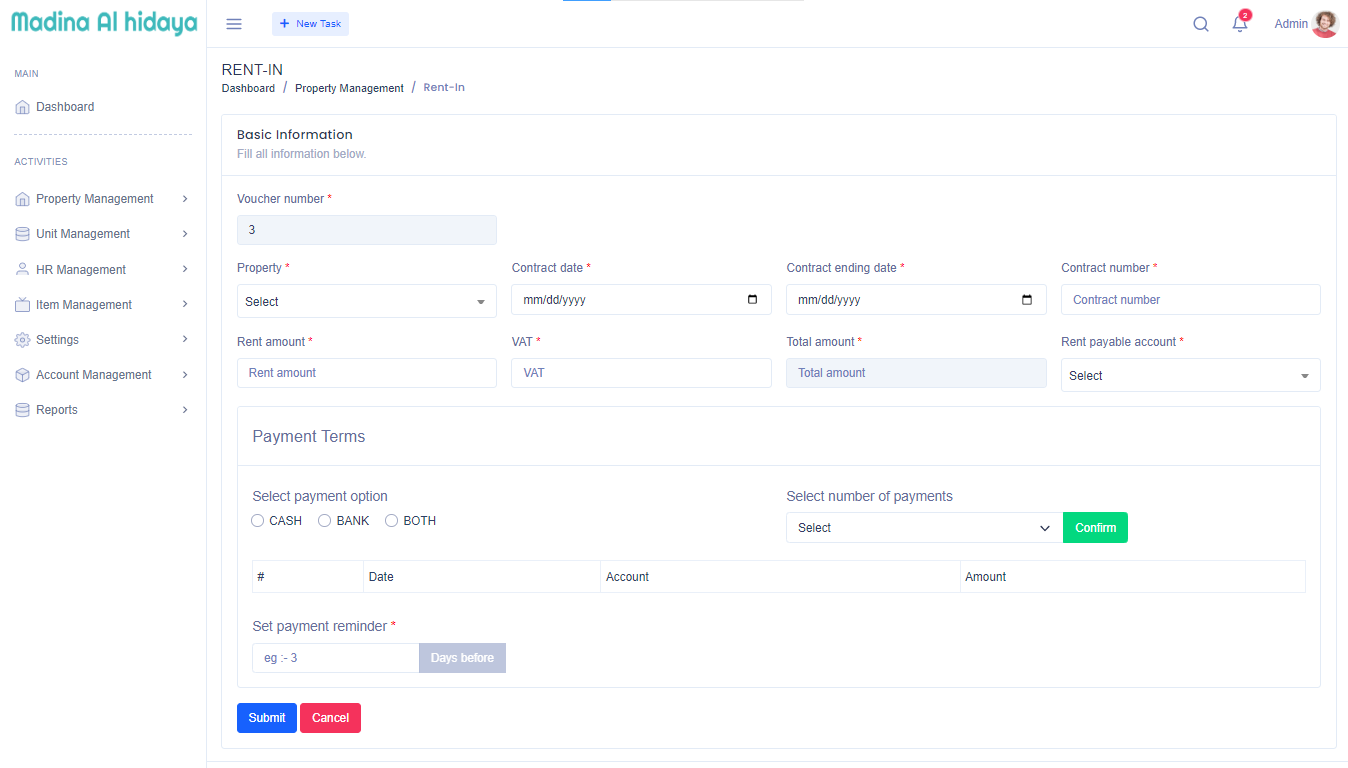Expand the number of payments dropdown
Image resolution: width=1348 pixels, height=768 pixels.
923,528
